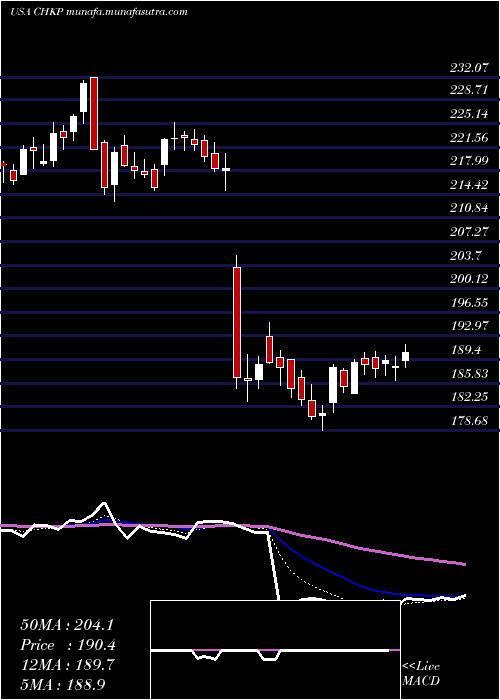
Task: Click inside the MACD indicator box
Action: tap(275, 650)
